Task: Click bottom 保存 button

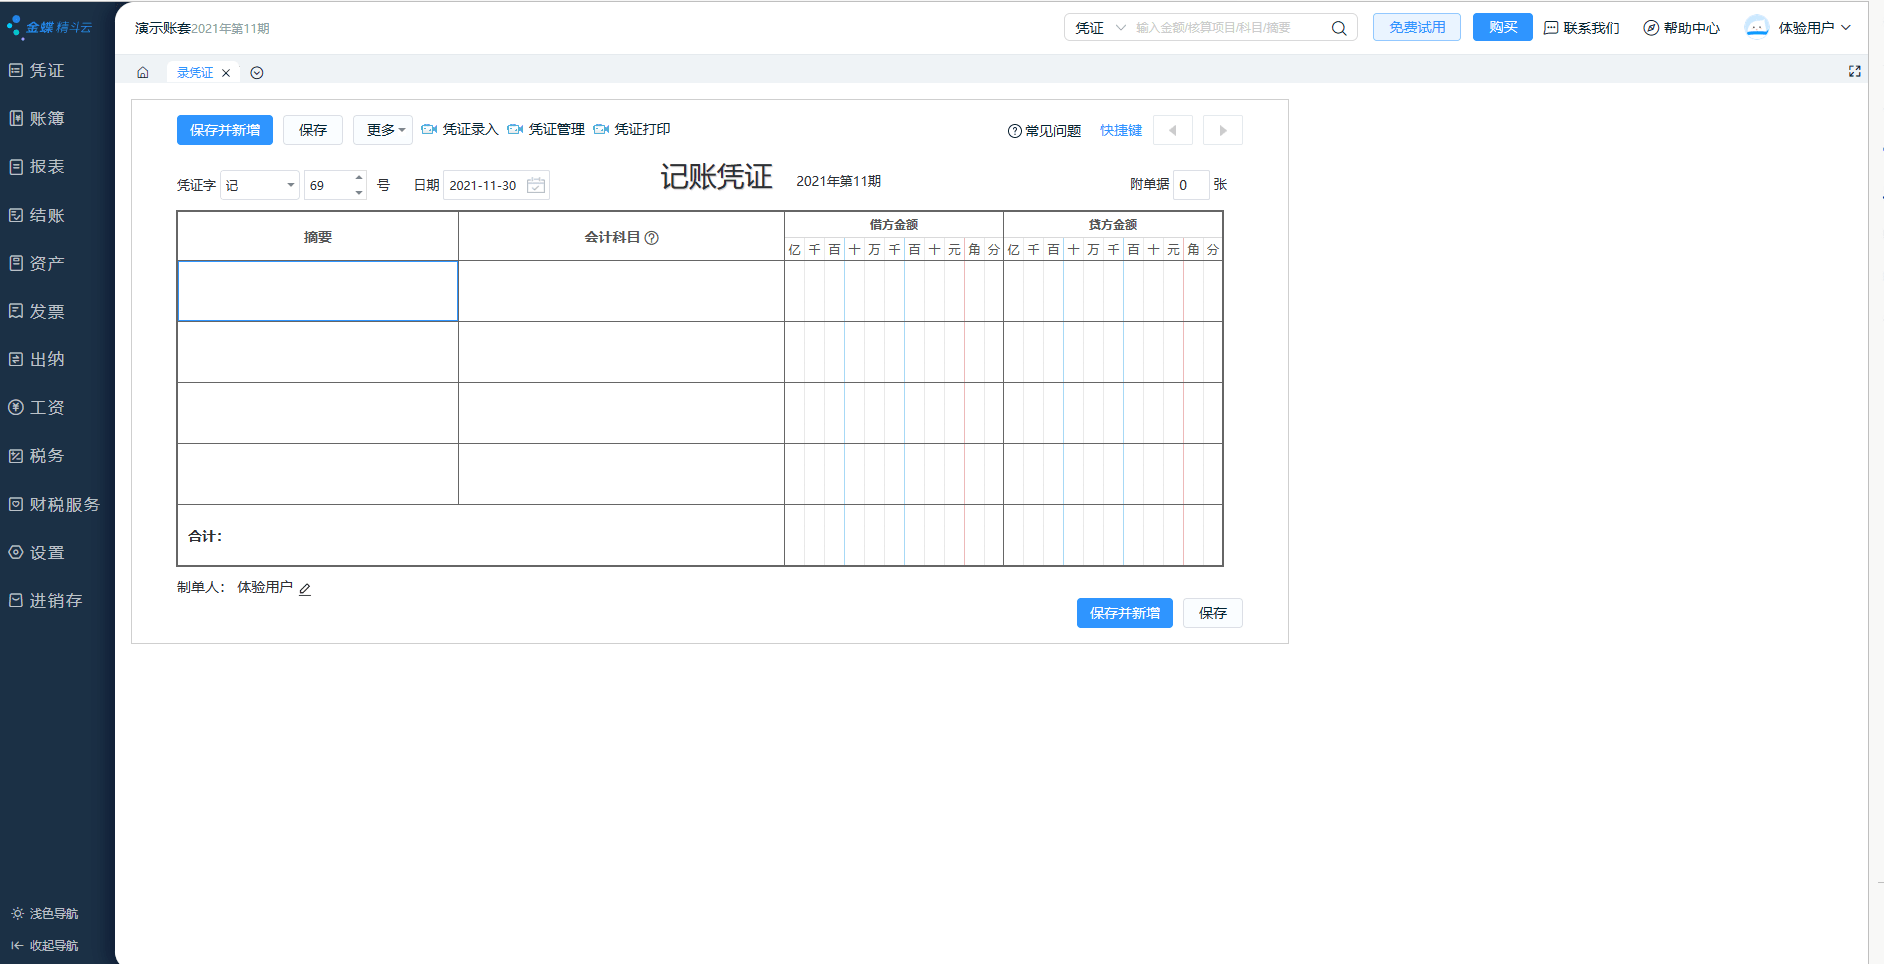Action: pyautogui.click(x=1213, y=613)
